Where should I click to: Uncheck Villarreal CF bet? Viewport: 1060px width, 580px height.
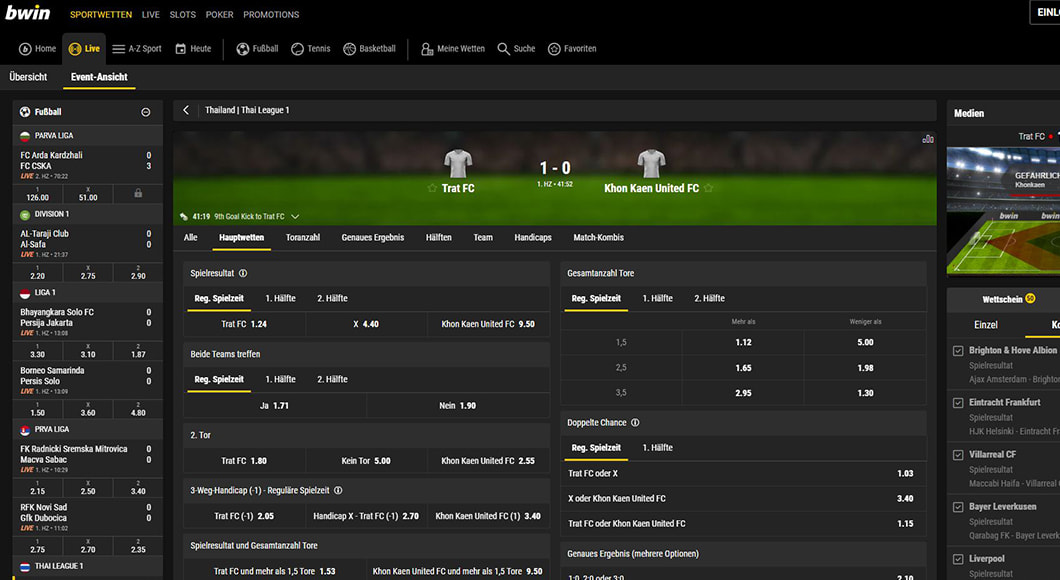(x=958, y=455)
